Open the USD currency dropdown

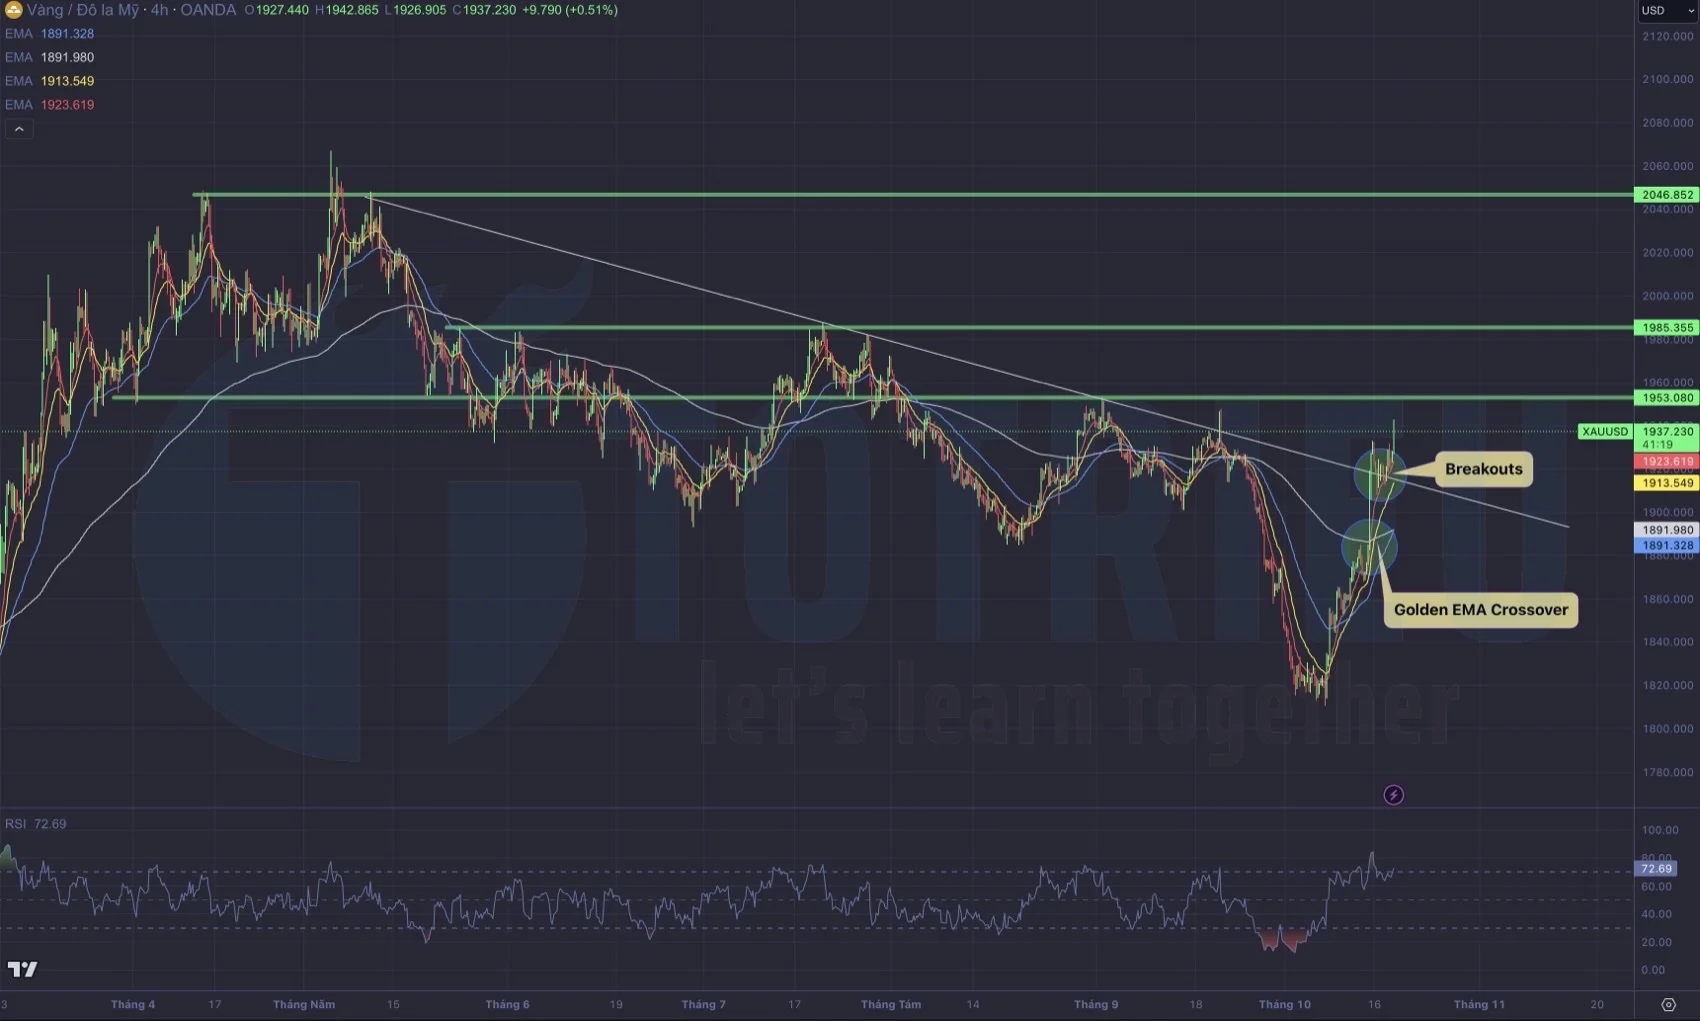[x=1668, y=11]
